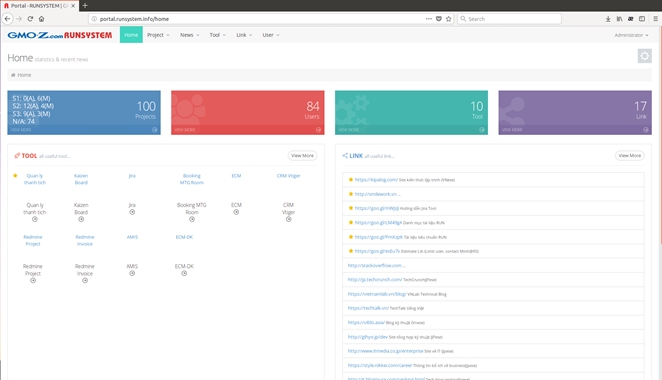
Task: Open the blue Kaizen Board tool link
Action: [81, 179]
